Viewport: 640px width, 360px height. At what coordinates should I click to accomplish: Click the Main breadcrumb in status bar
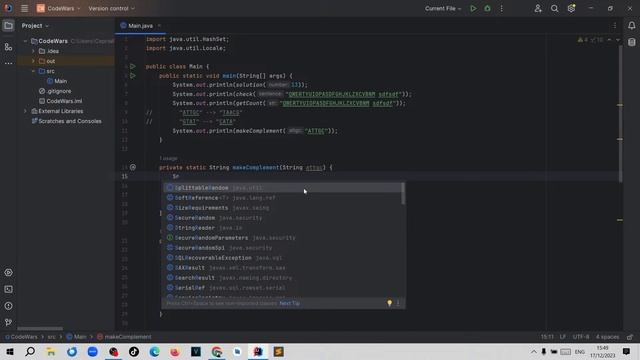tap(77, 337)
